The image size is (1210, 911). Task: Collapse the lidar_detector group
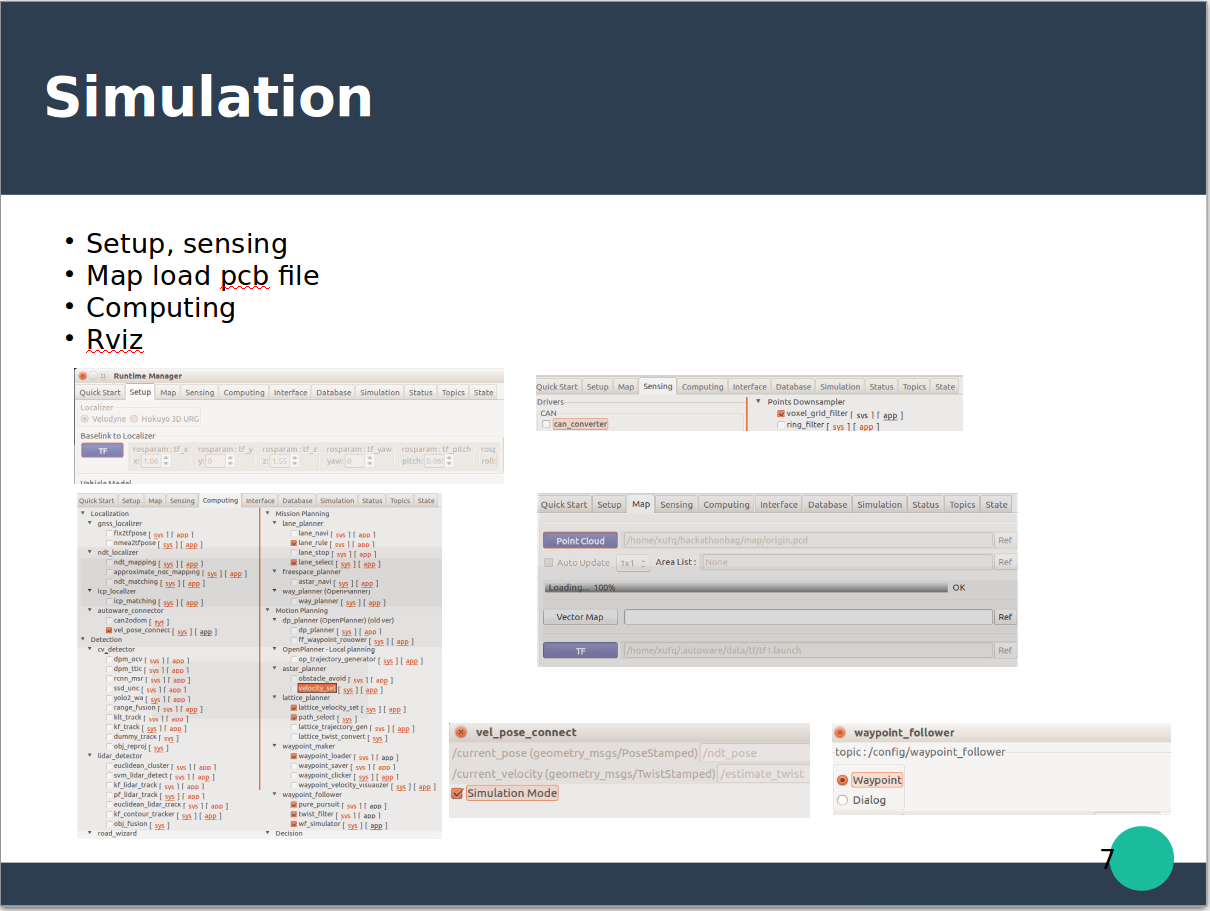pyautogui.click(x=91, y=756)
